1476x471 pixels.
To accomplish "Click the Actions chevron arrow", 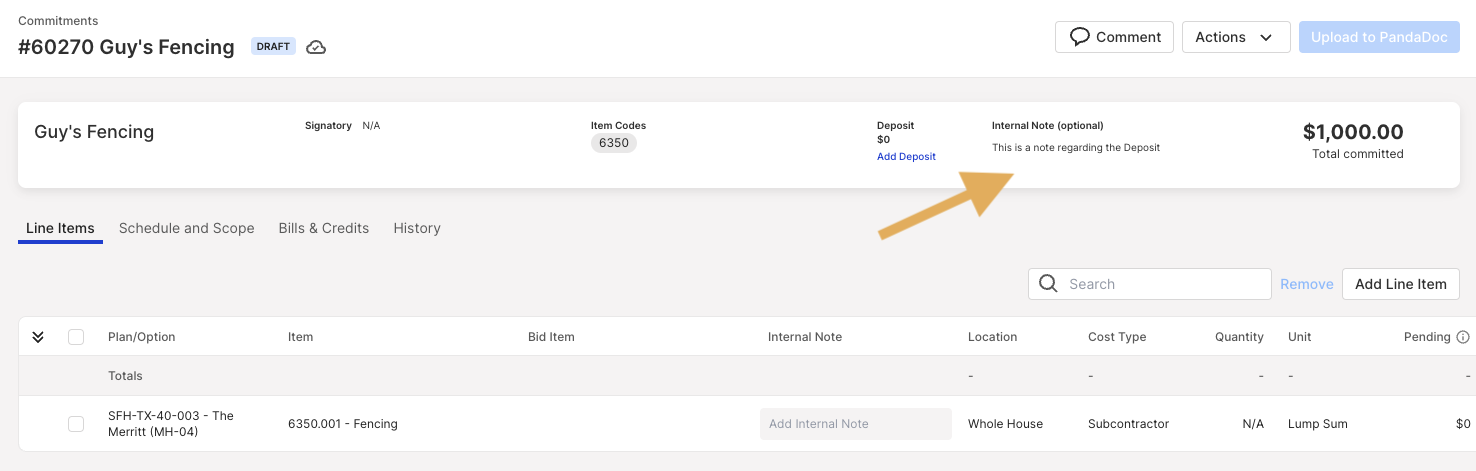I will click(1266, 38).
